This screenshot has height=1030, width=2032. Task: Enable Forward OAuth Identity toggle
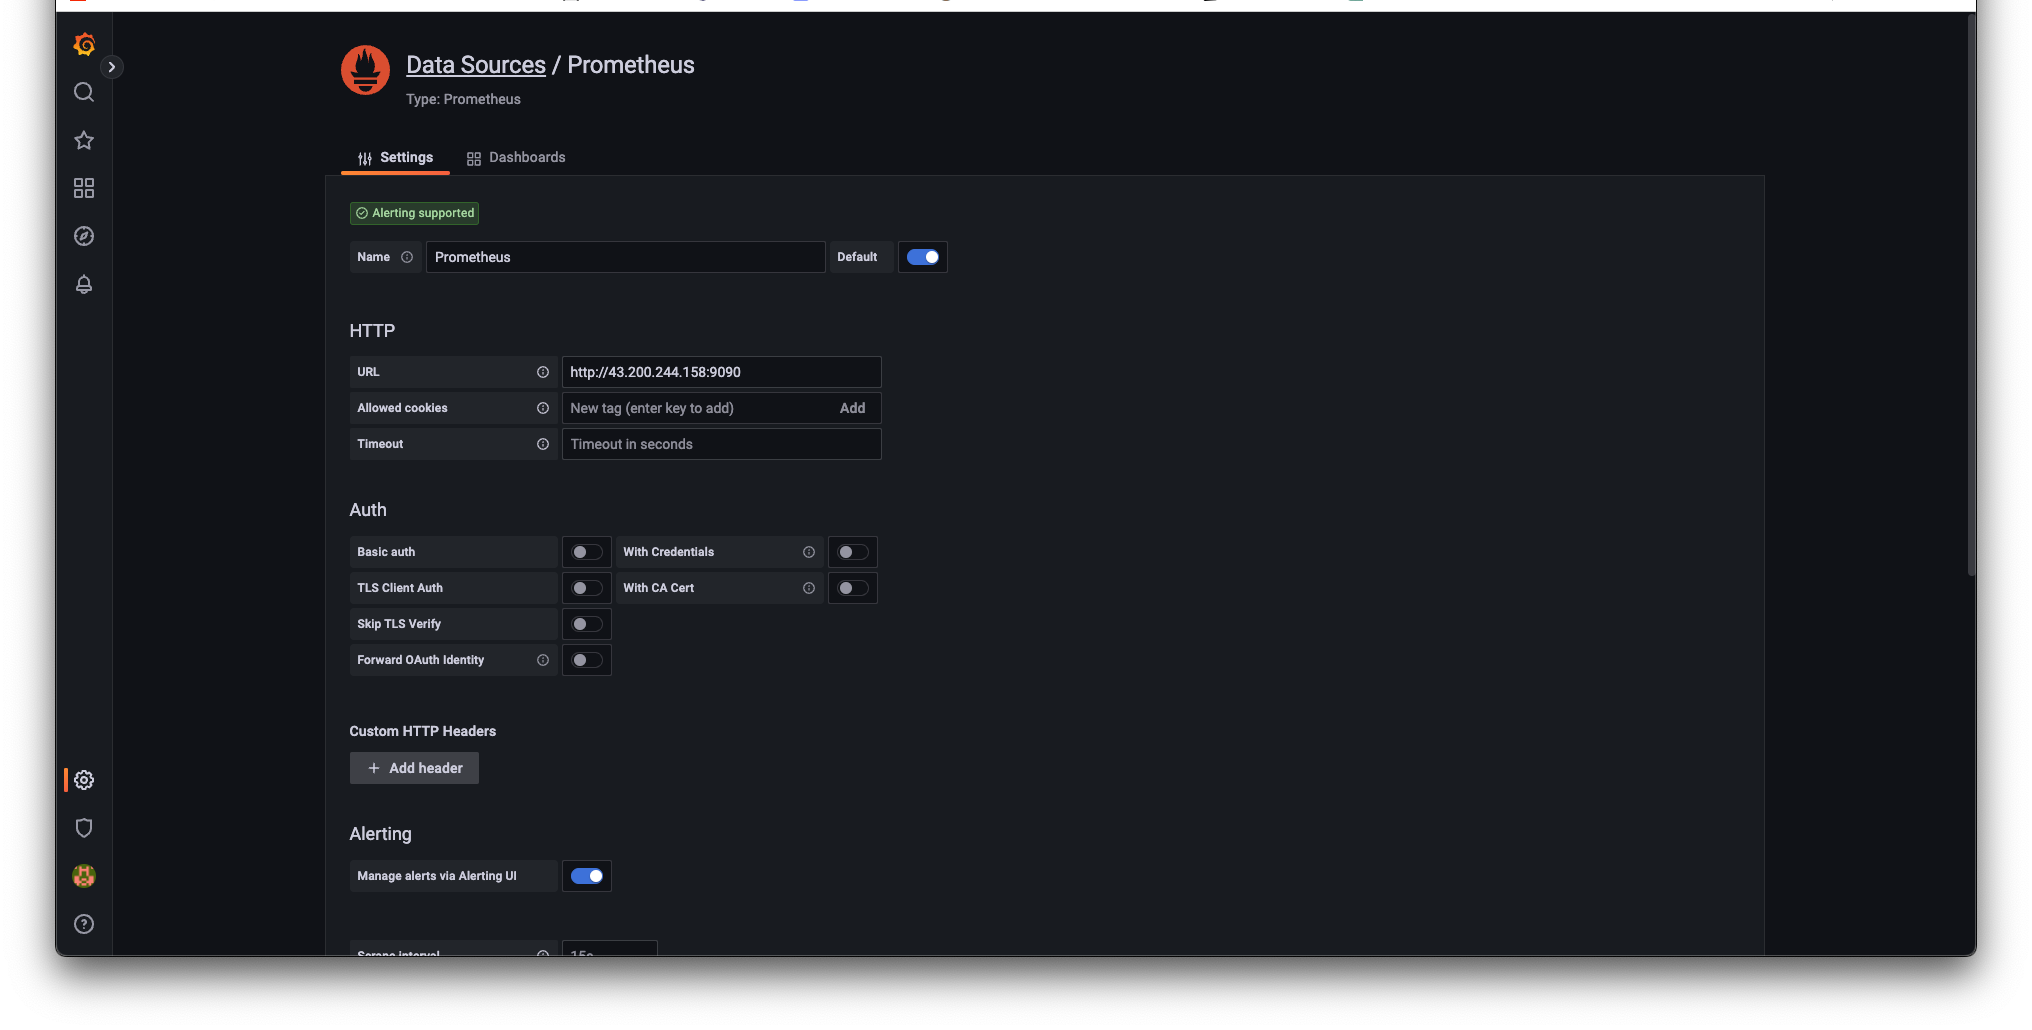click(x=587, y=660)
